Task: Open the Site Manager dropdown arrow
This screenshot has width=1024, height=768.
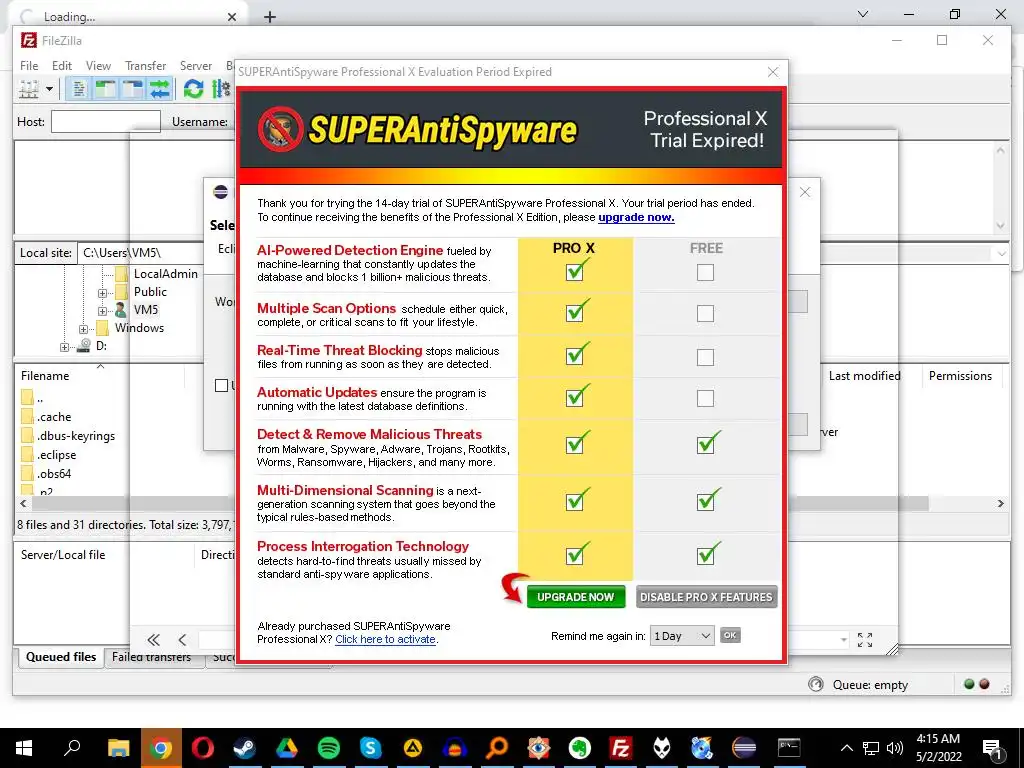Action: 49,89
